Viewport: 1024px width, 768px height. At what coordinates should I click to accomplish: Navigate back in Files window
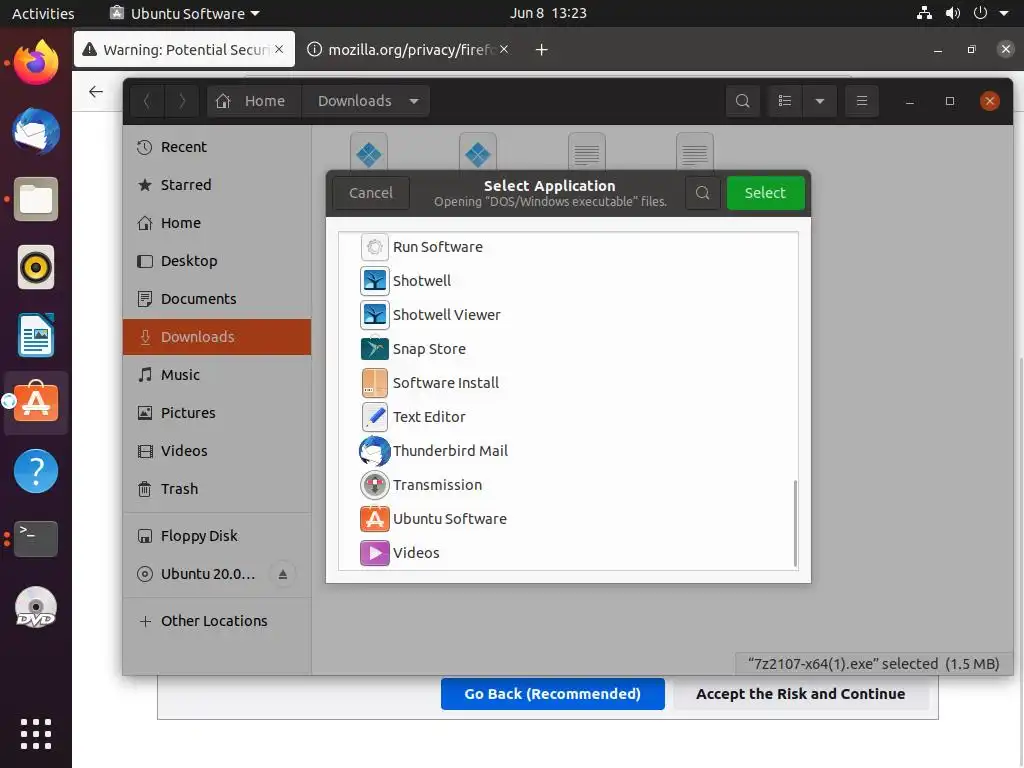(x=147, y=101)
